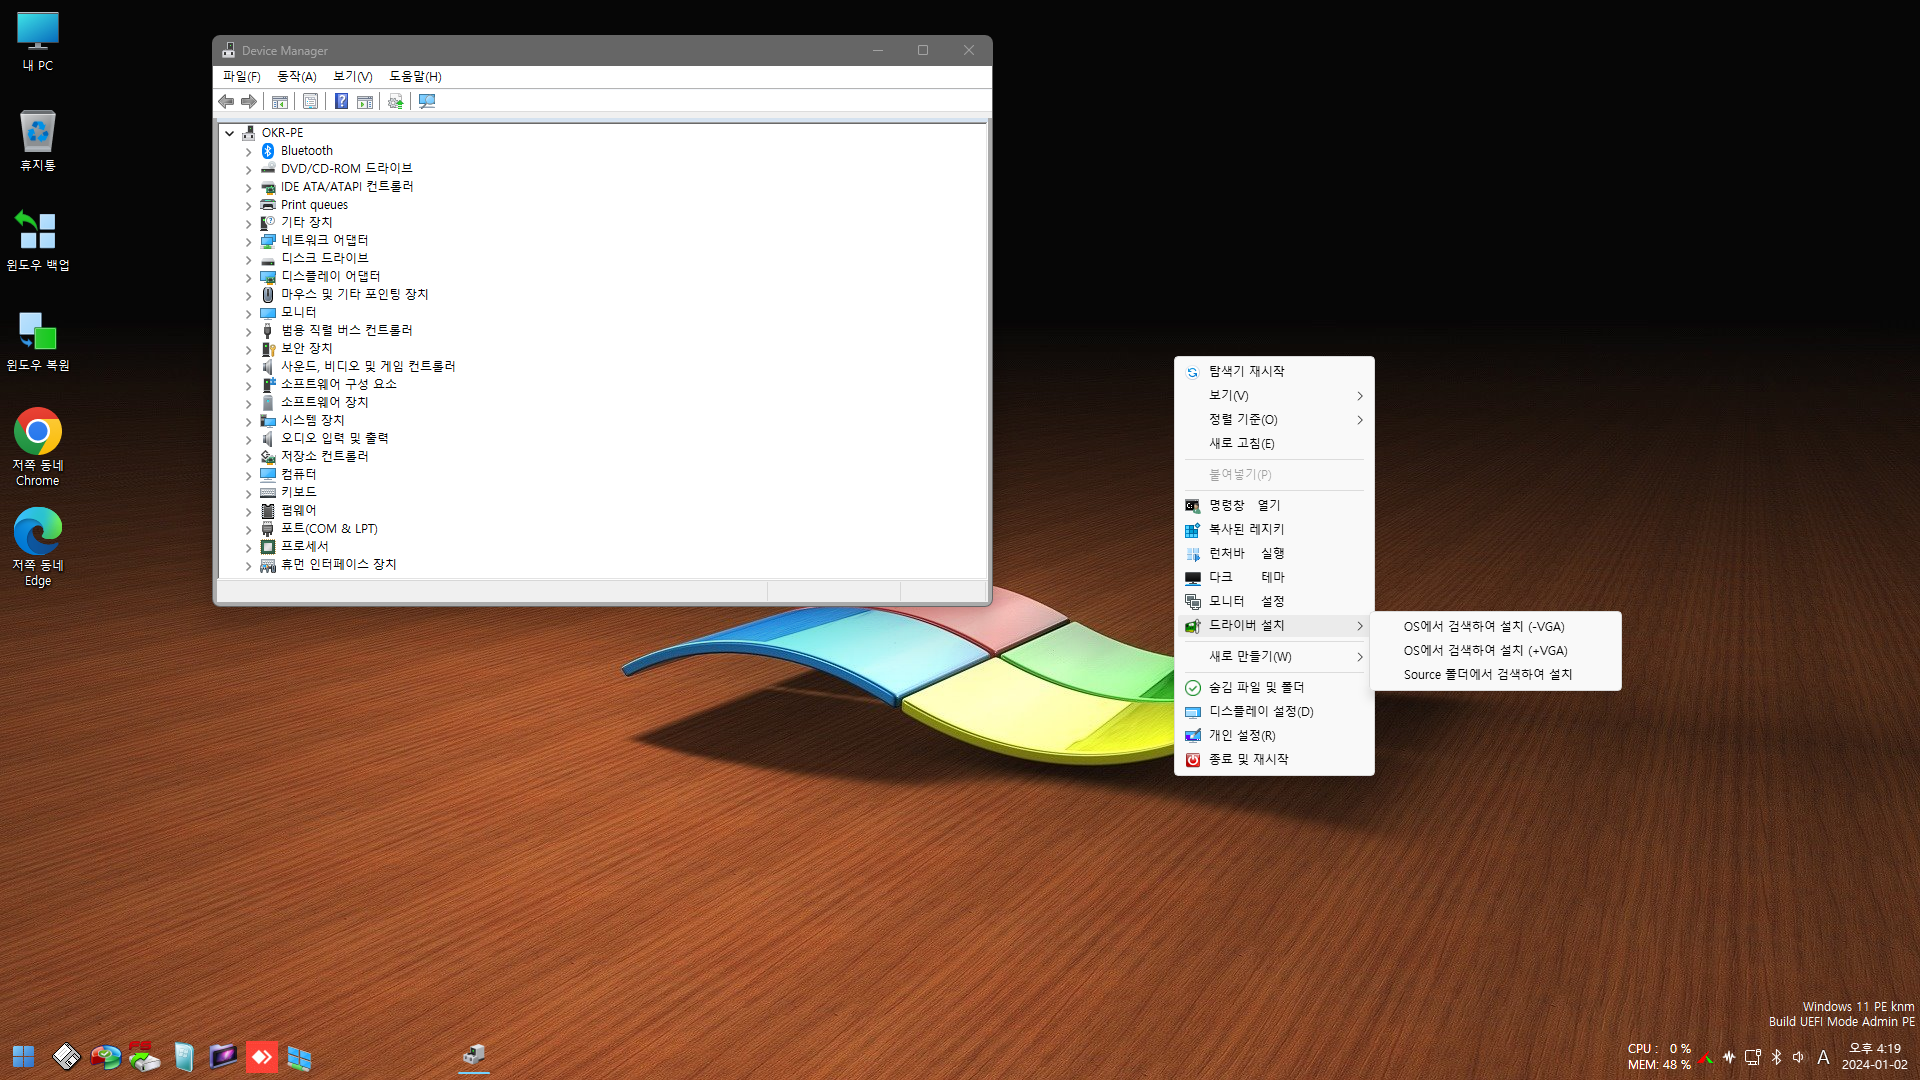Toggle 숨김 파일 및 폴더 checked option
Screen dimensions: 1920x1080
[x=1274, y=688]
